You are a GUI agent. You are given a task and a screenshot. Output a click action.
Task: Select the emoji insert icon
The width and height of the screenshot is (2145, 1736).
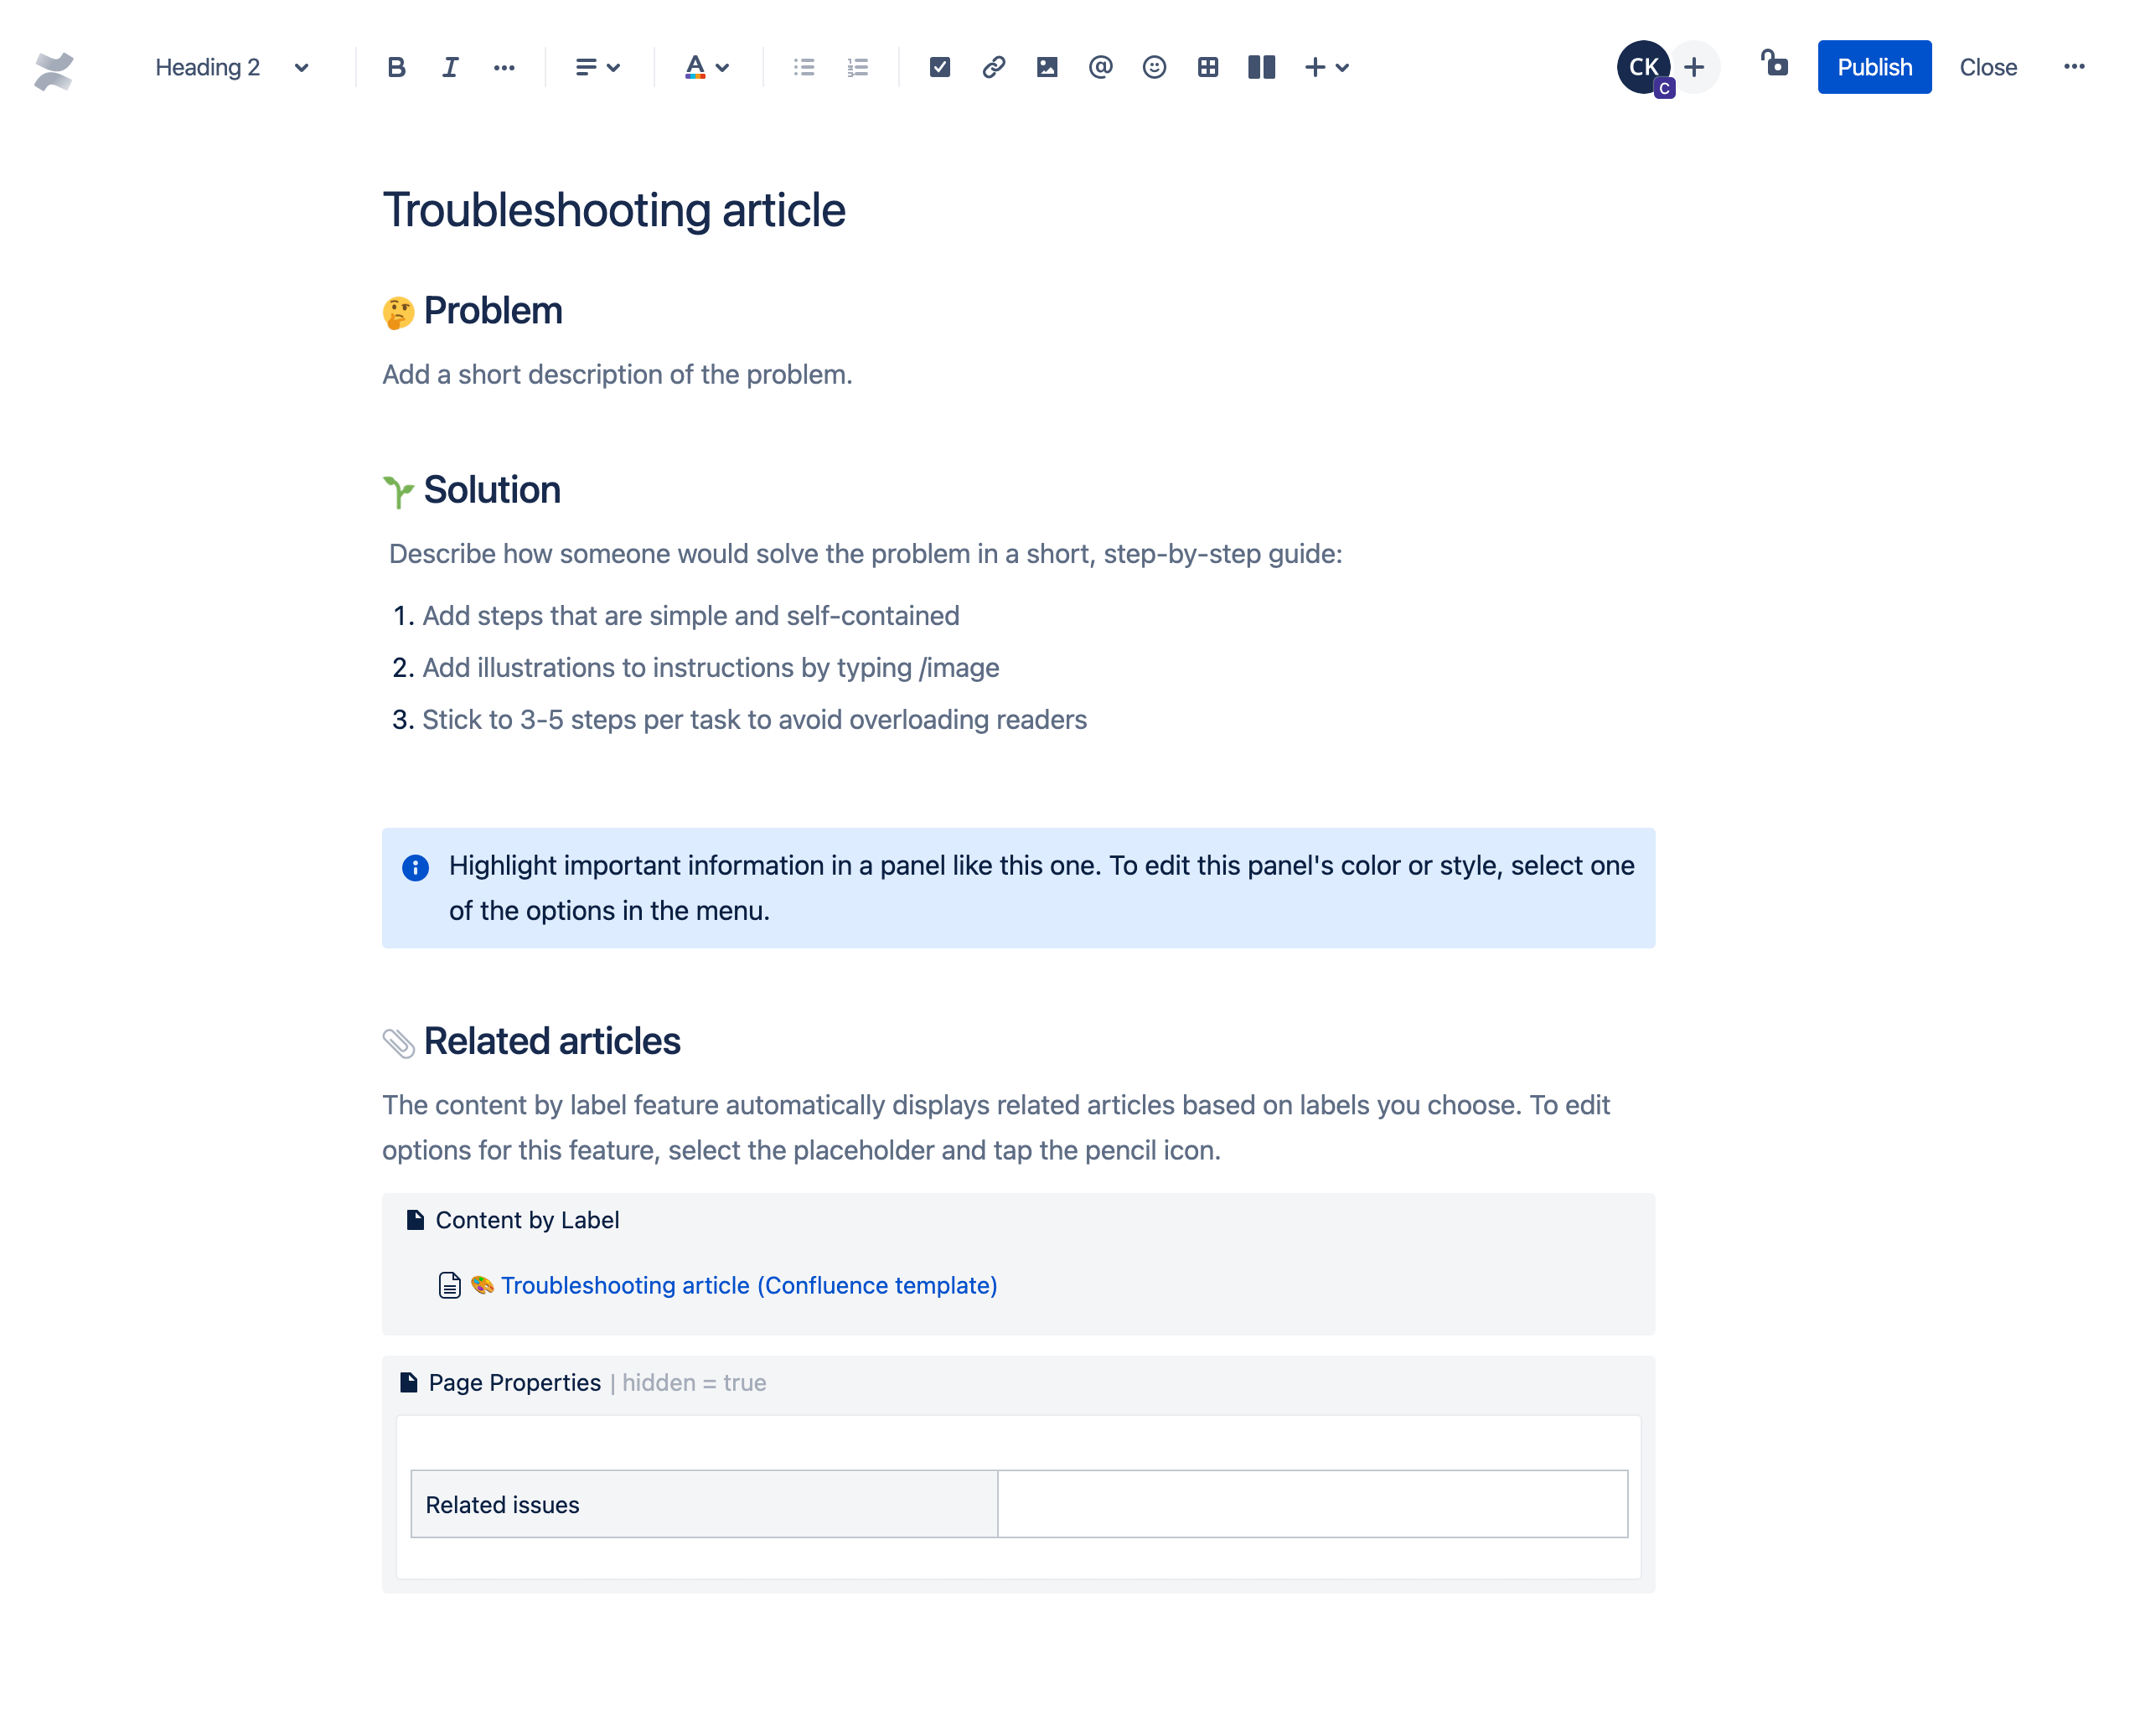click(1151, 67)
